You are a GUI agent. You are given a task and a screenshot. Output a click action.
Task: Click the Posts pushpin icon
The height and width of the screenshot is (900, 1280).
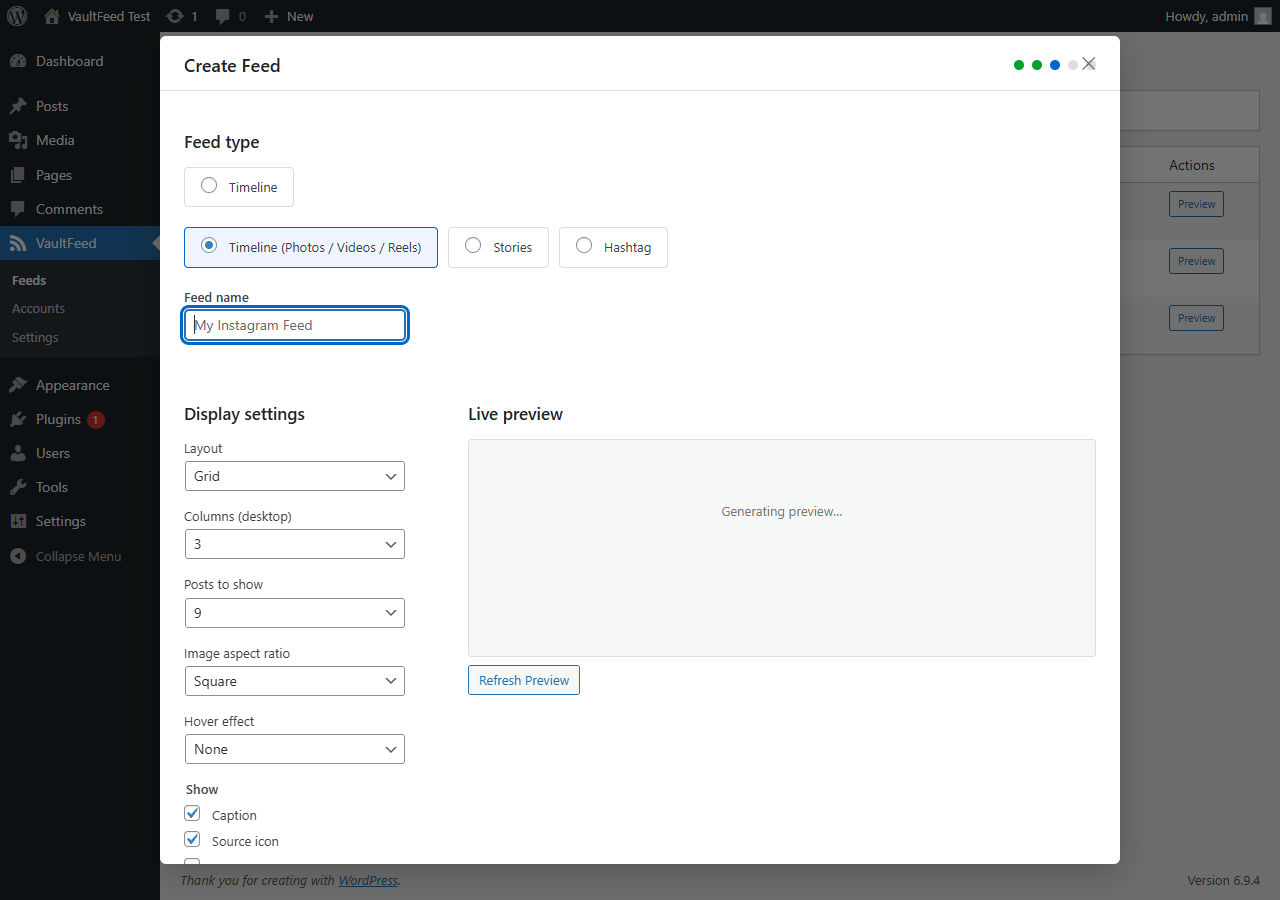coord(18,106)
